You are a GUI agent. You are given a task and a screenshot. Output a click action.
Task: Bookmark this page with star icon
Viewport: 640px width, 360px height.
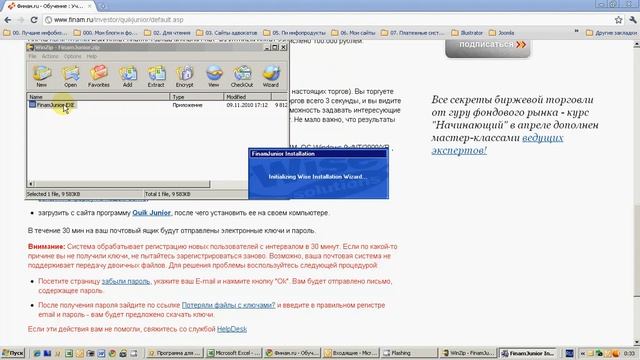coord(618,20)
